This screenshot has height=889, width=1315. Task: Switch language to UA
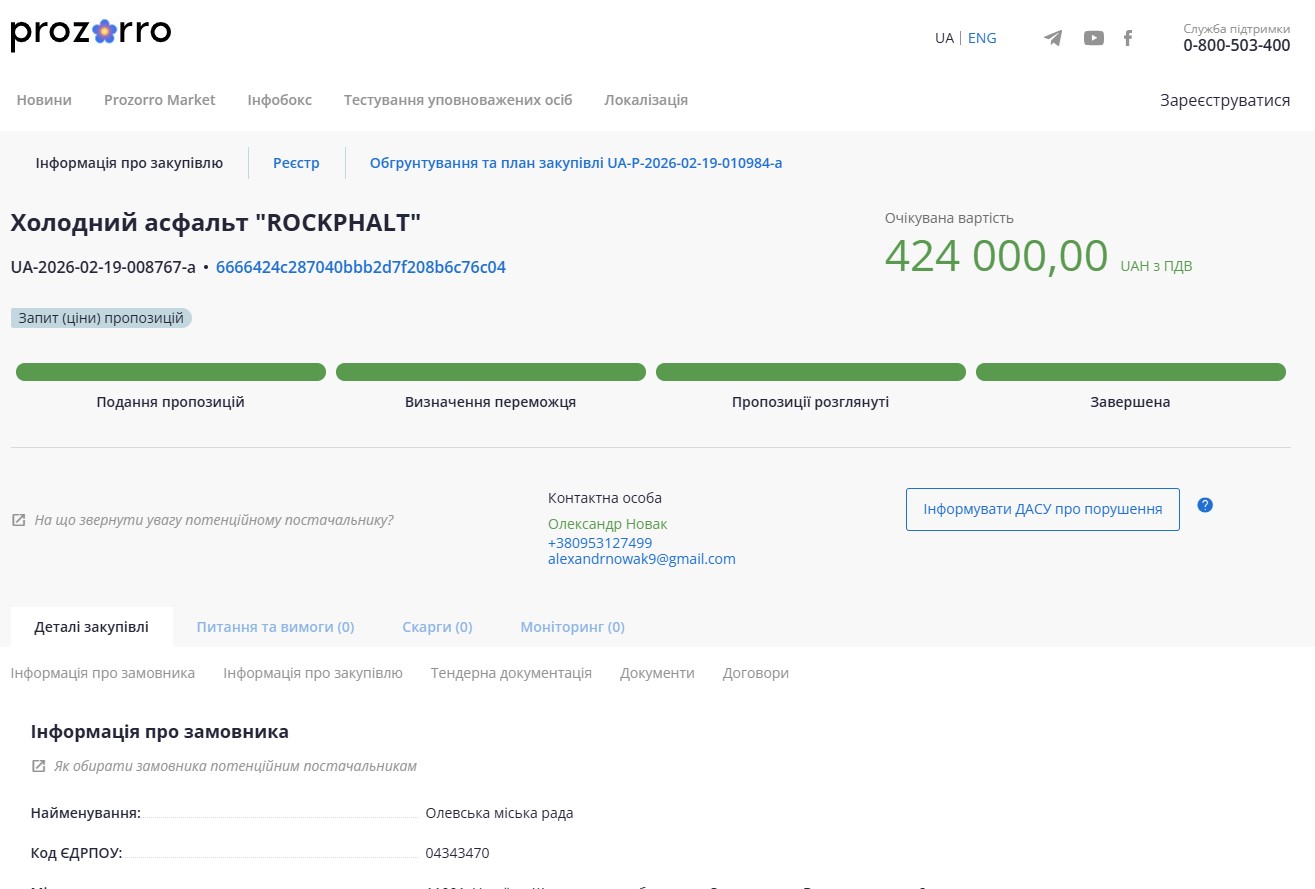944,38
